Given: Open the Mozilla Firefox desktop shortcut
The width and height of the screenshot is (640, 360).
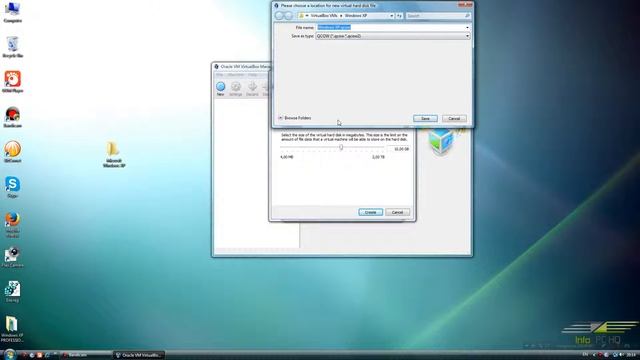Looking at the screenshot, I should coord(13,224).
